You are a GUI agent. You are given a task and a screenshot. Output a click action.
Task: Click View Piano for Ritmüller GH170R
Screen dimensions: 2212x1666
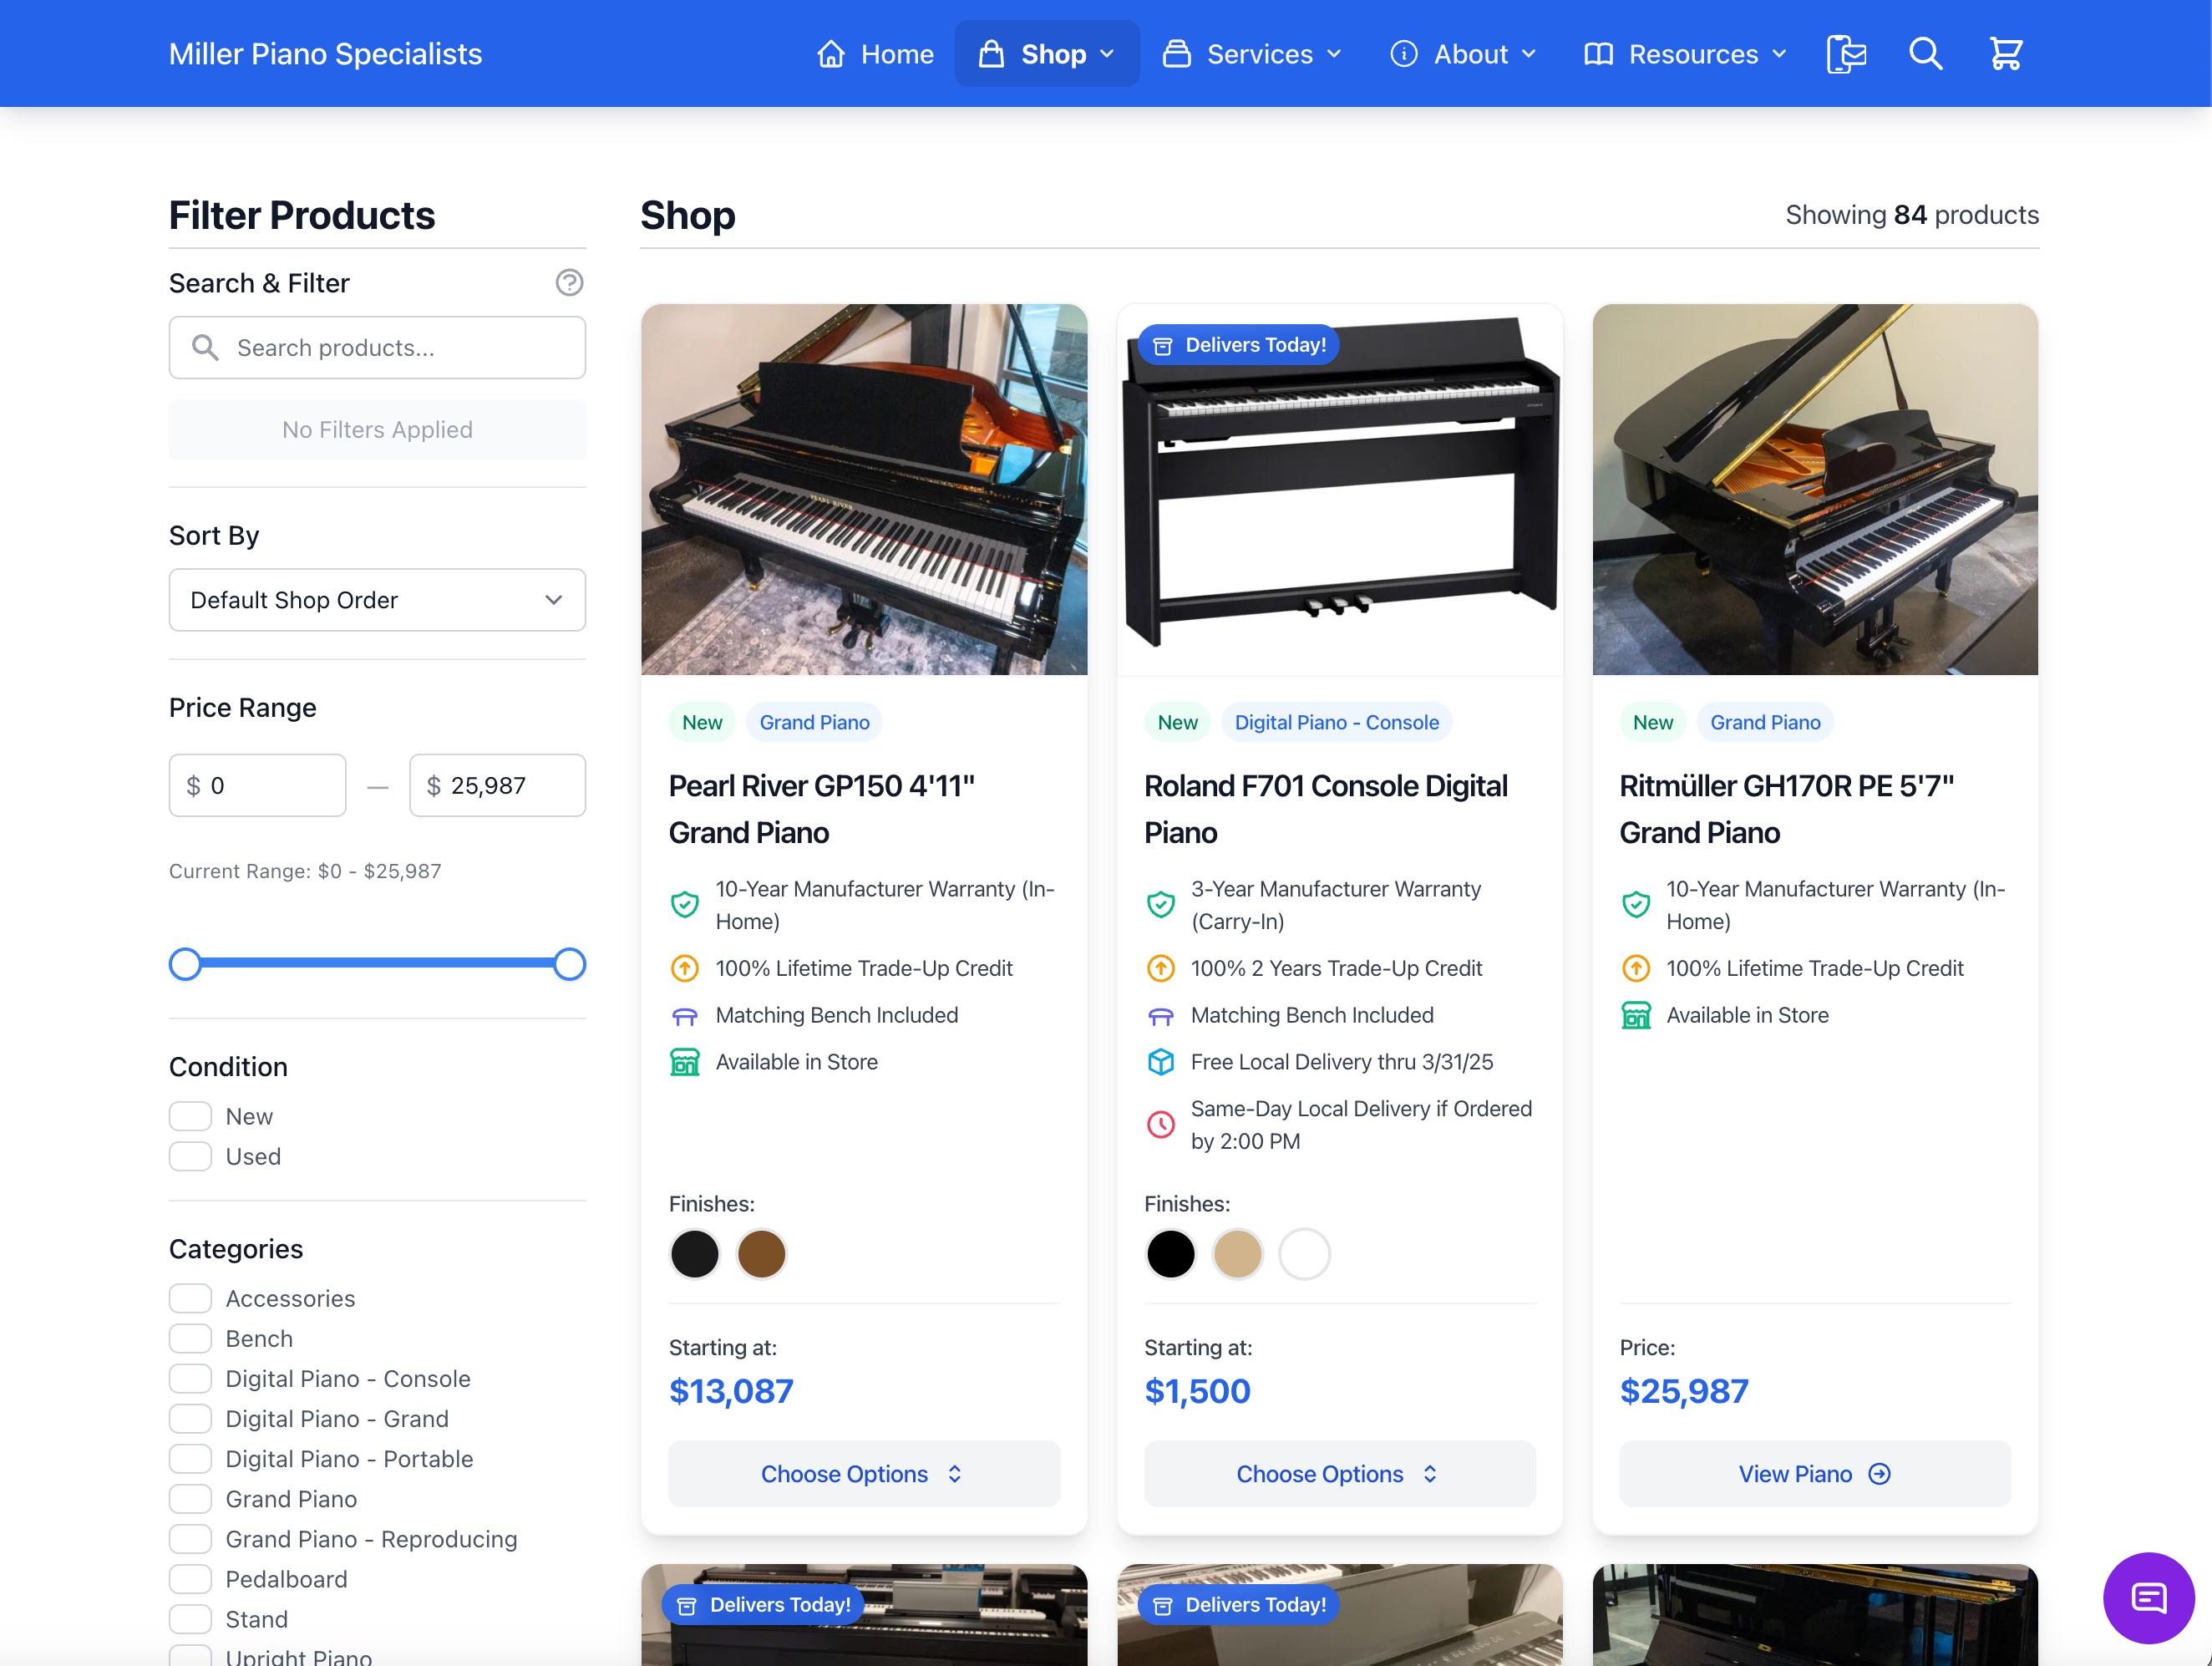[x=1815, y=1474]
